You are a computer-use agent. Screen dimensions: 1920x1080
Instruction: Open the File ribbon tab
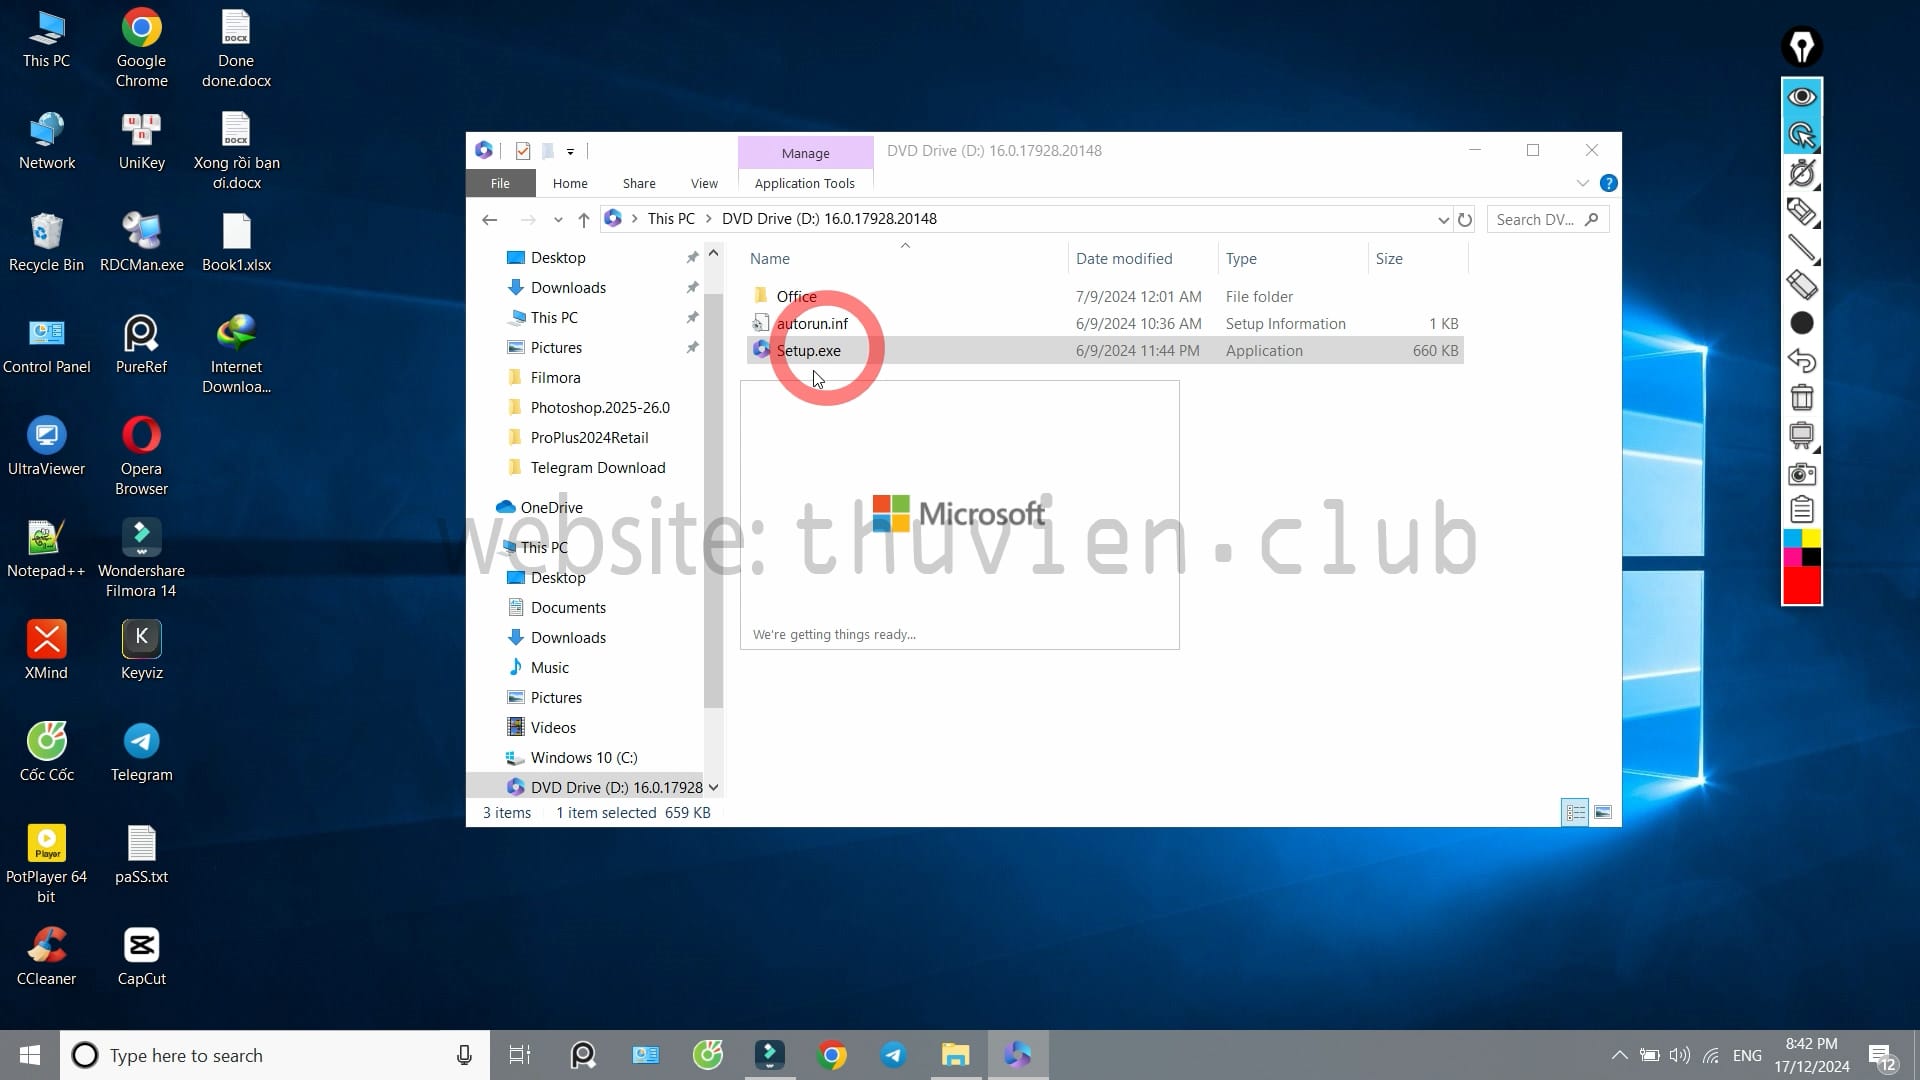pyautogui.click(x=500, y=183)
